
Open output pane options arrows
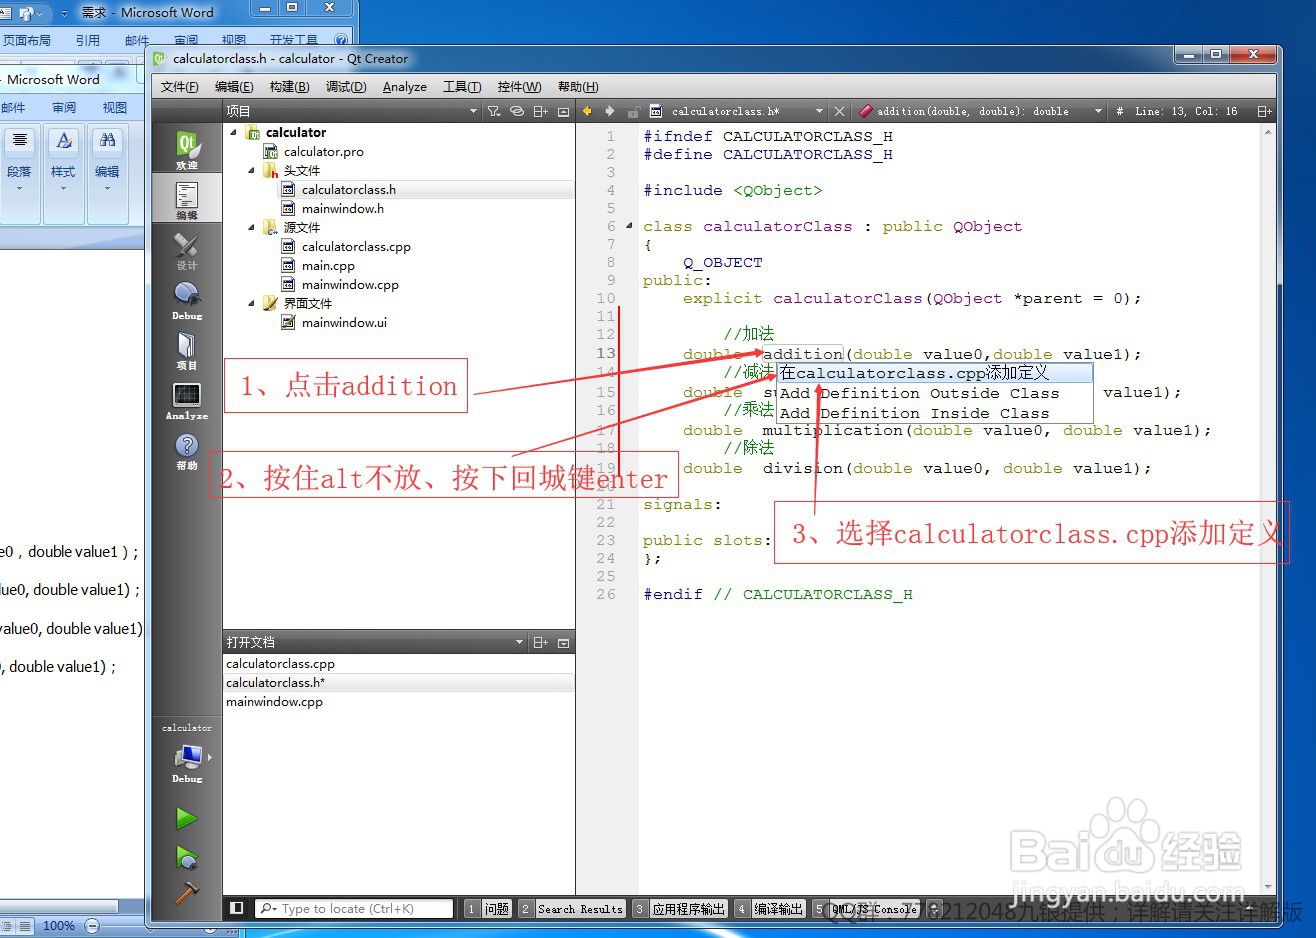(x=935, y=908)
